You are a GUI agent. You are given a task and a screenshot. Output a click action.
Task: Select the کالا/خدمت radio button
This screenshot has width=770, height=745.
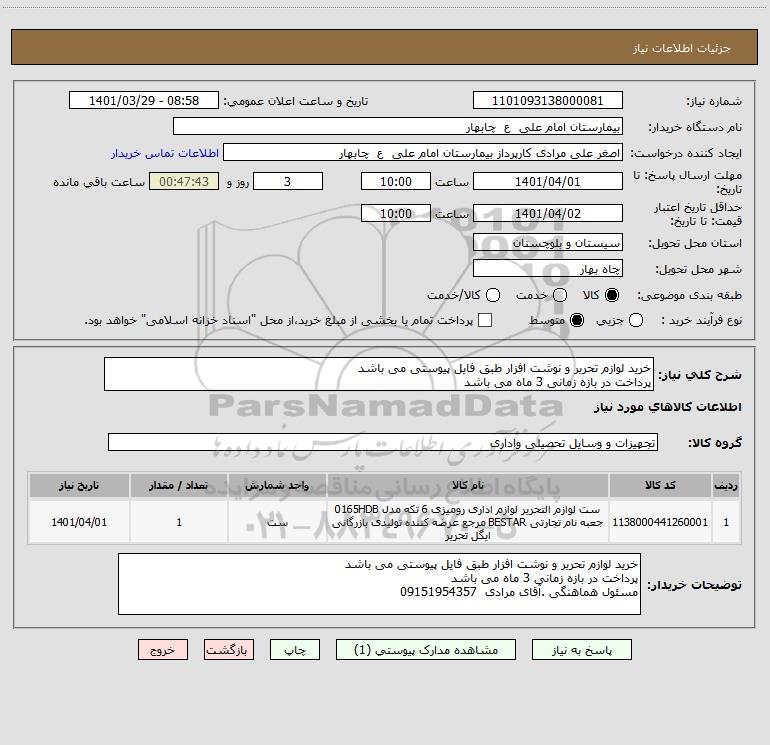pos(493,295)
